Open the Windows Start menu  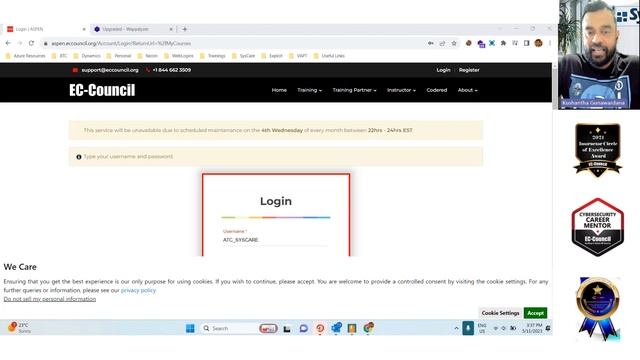pyautogui.click(x=190, y=329)
